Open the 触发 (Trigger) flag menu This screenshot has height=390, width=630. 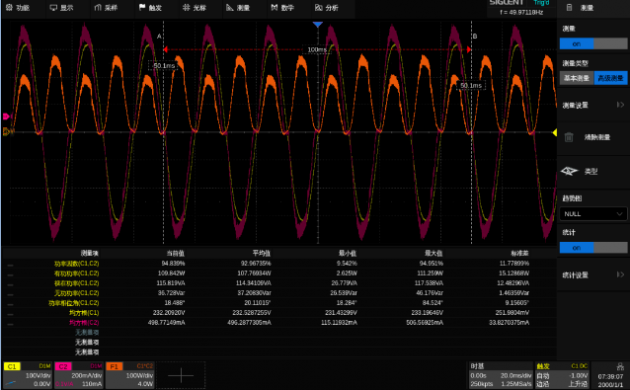[150, 8]
